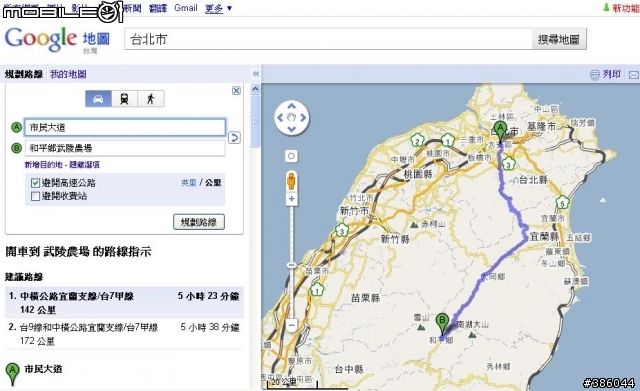640x391 pixels.
Task: Pan the map left
Action: [x=280, y=118]
